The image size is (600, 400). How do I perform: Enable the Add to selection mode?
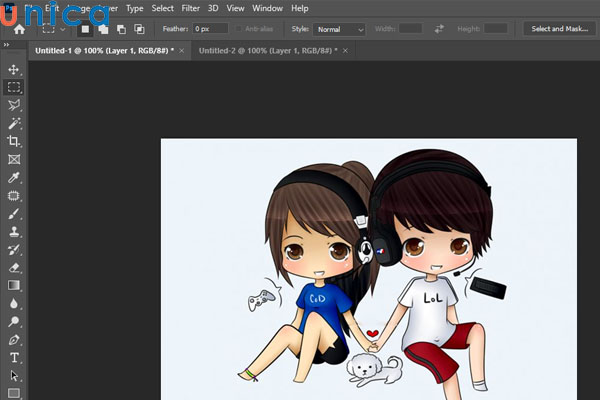[103, 29]
